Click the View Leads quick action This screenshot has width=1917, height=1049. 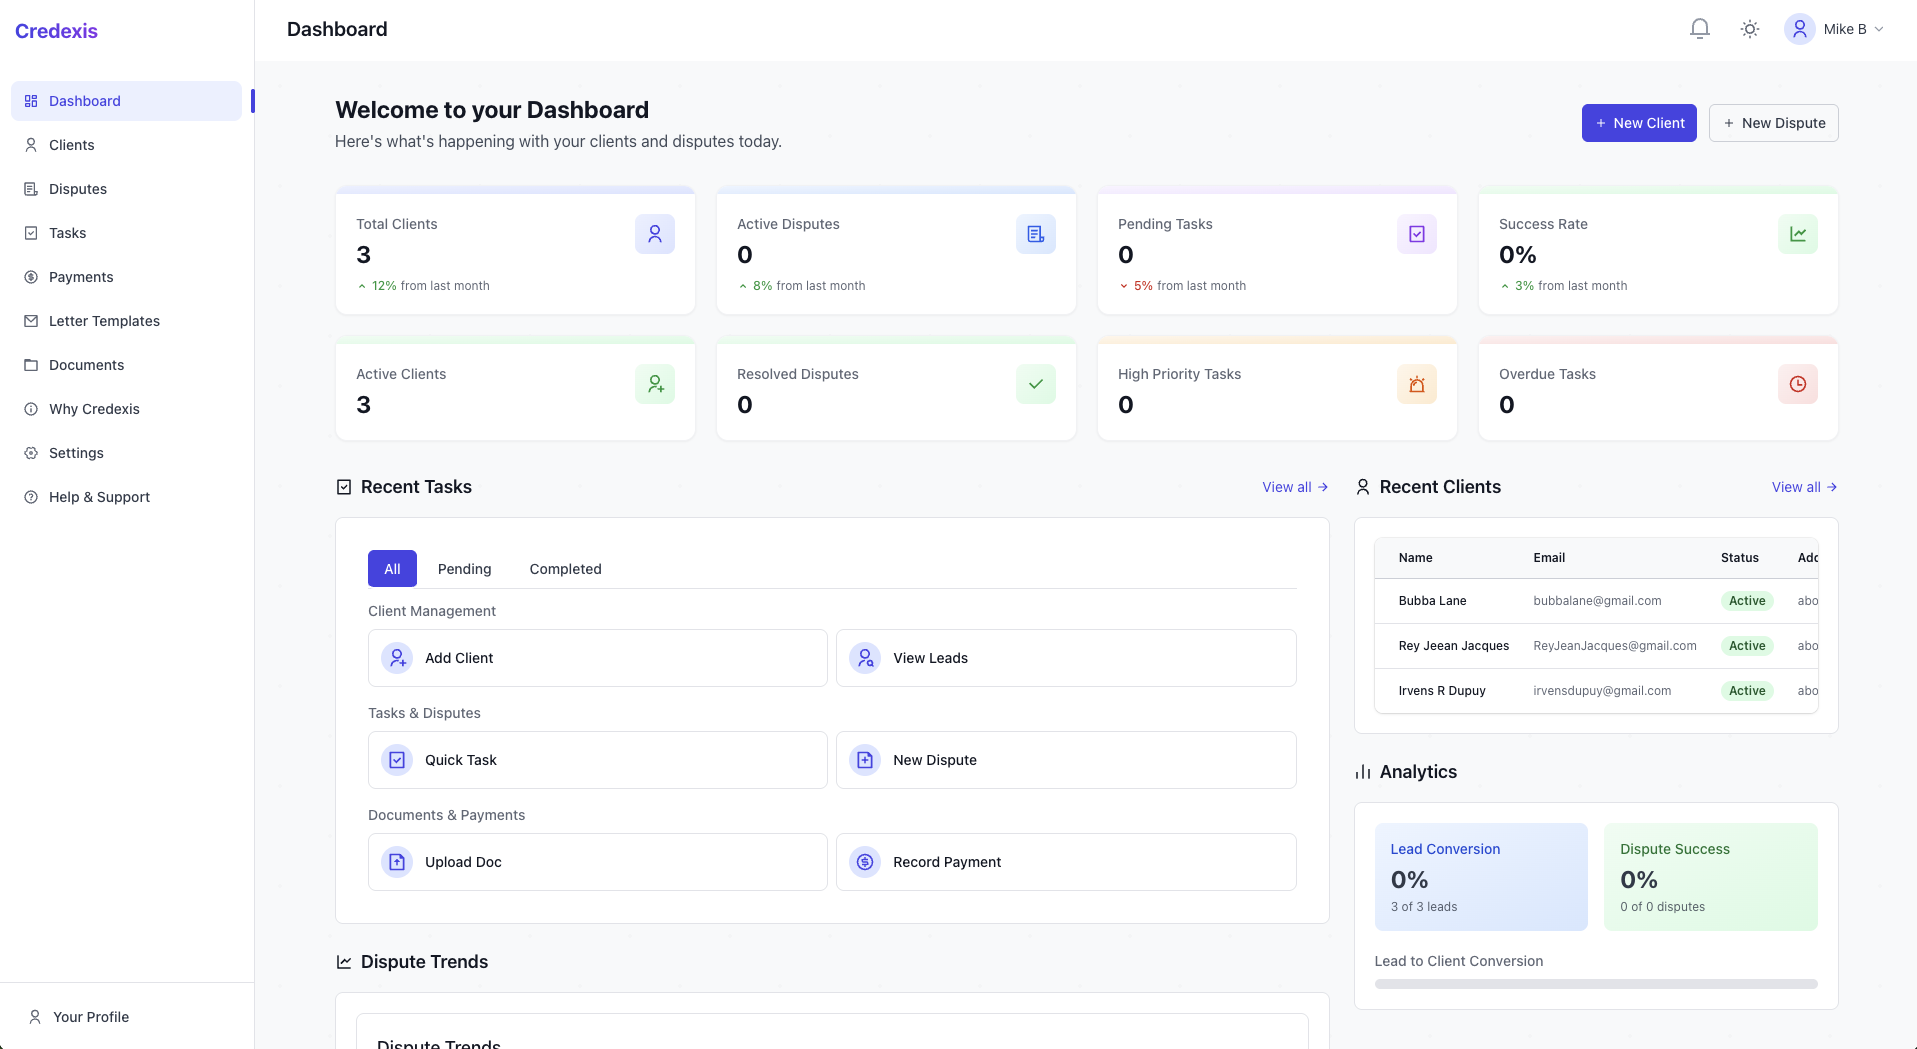(x=1066, y=658)
